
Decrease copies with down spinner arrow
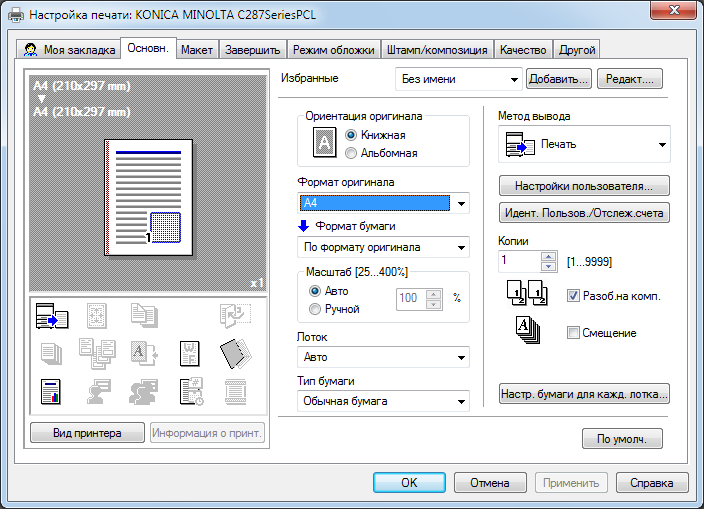tap(549, 267)
